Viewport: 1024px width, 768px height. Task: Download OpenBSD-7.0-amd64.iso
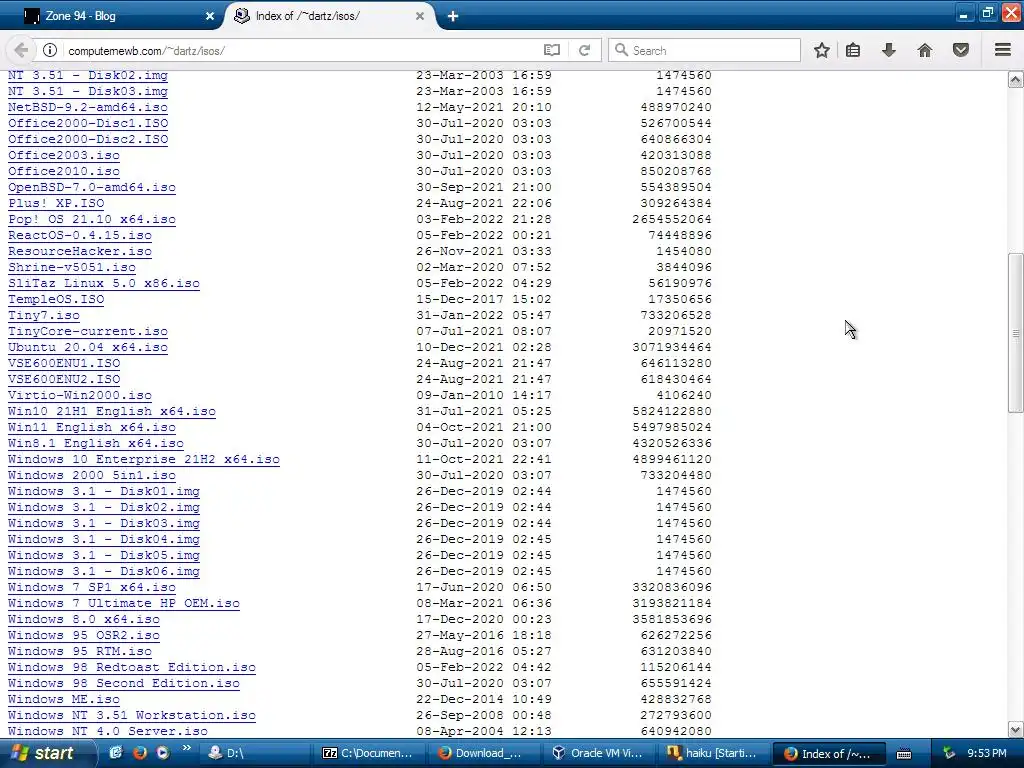[91, 187]
